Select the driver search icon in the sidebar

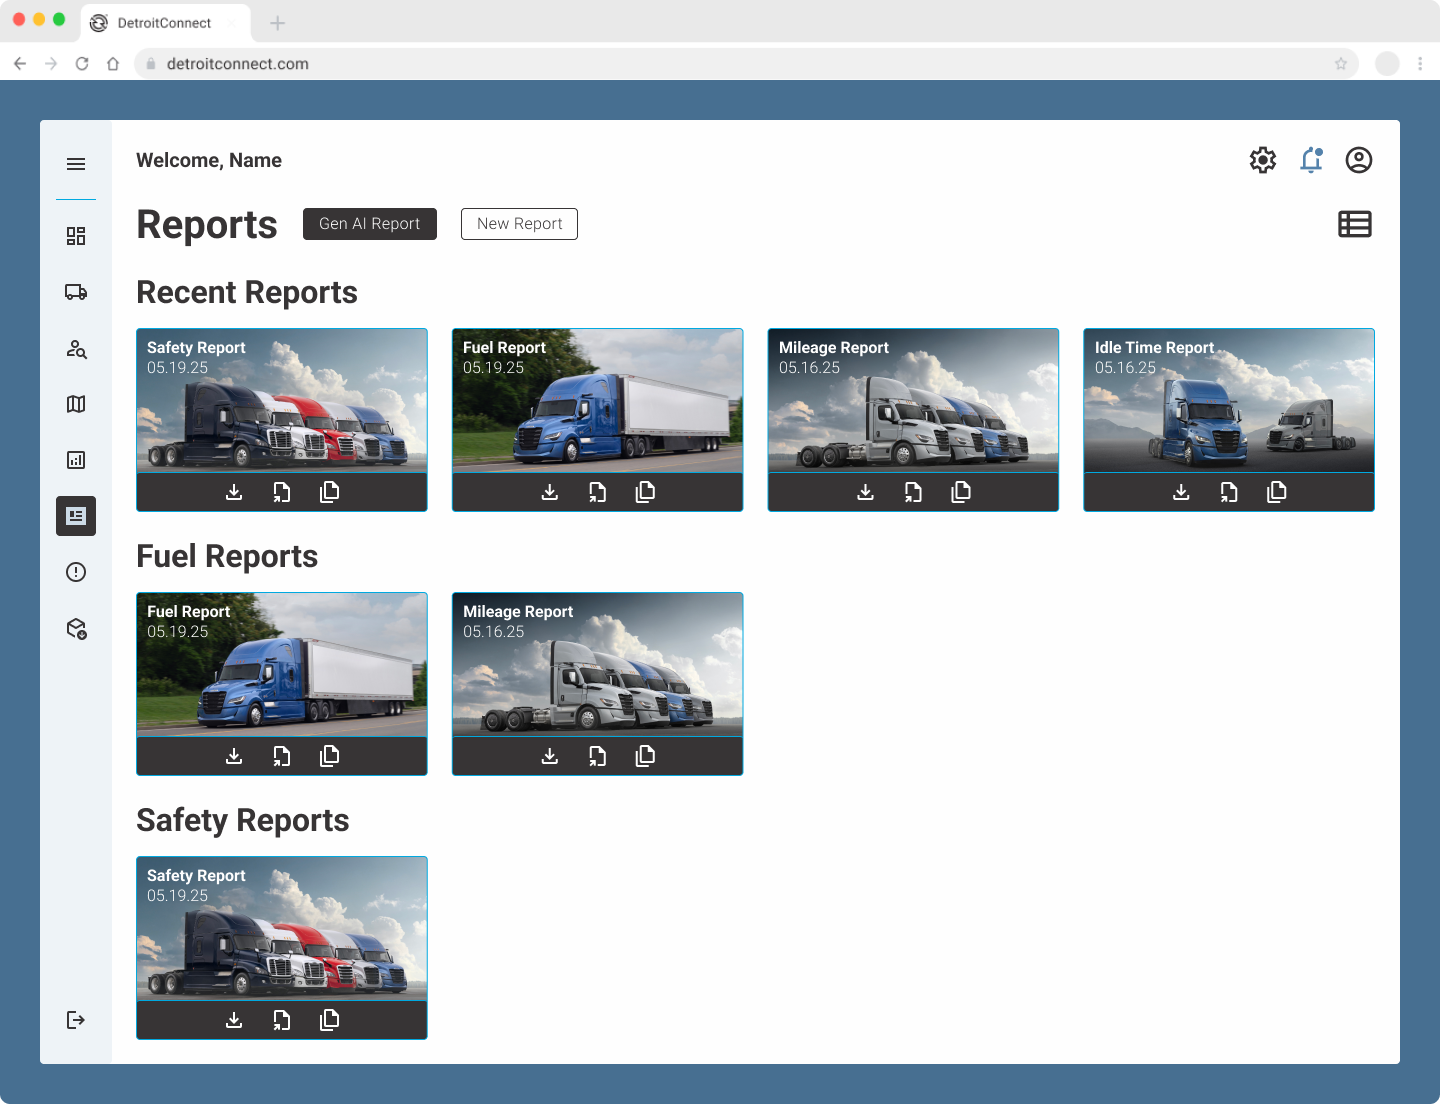76,350
